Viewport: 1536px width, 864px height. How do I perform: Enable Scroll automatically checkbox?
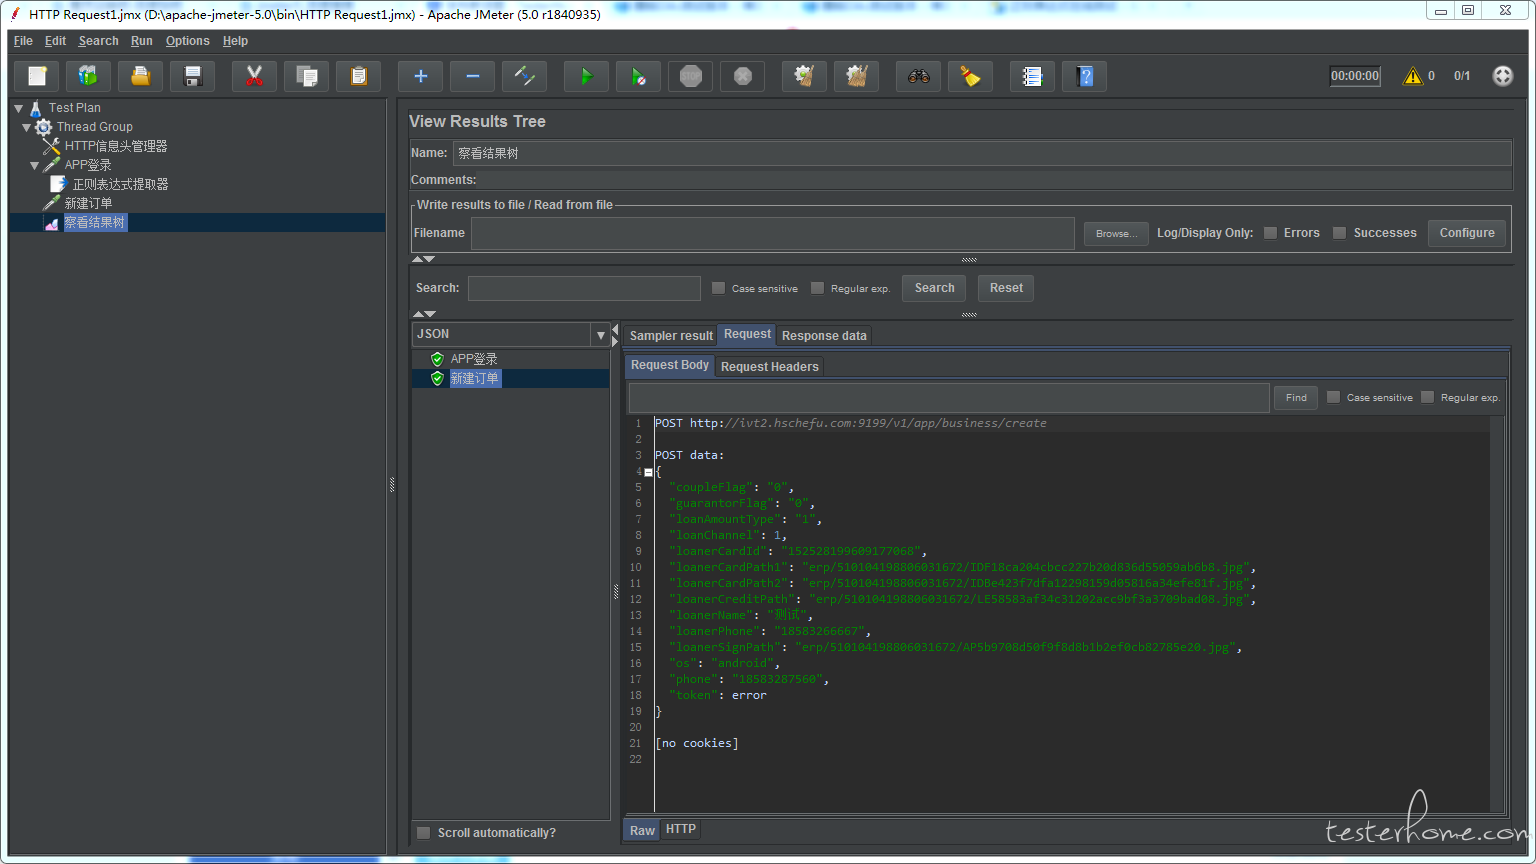point(423,833)
